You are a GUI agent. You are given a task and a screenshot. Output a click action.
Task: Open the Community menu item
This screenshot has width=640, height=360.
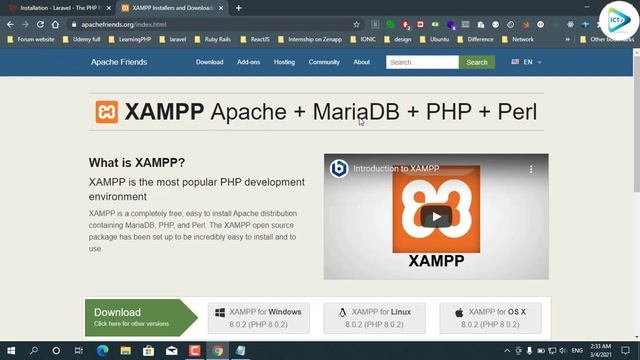[x=324, y=62]
